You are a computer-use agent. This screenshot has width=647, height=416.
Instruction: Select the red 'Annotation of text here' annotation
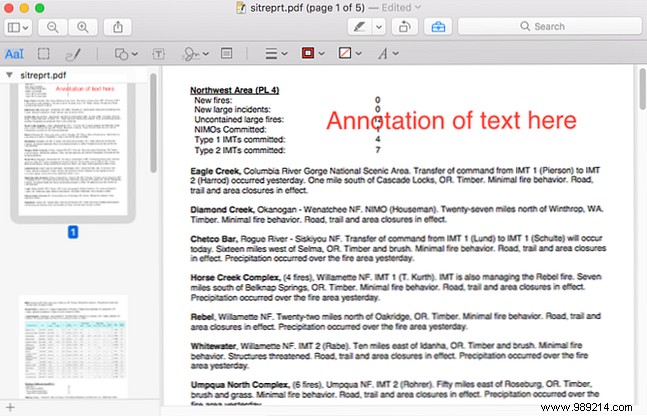click(x=451, y=121)
